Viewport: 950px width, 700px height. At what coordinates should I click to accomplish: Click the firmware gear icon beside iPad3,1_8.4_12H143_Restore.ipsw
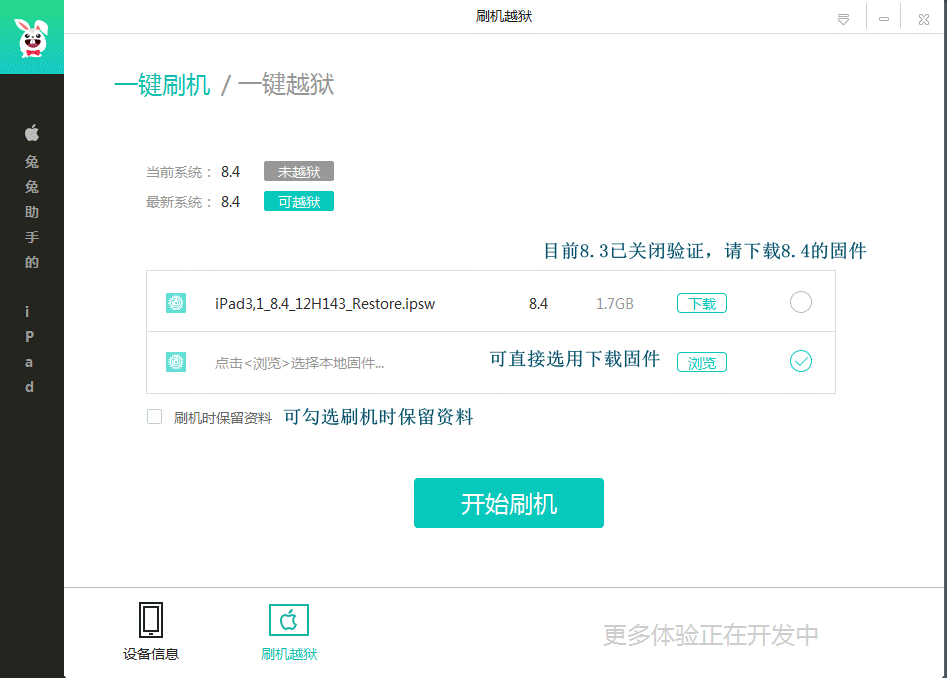click(176, 302)
